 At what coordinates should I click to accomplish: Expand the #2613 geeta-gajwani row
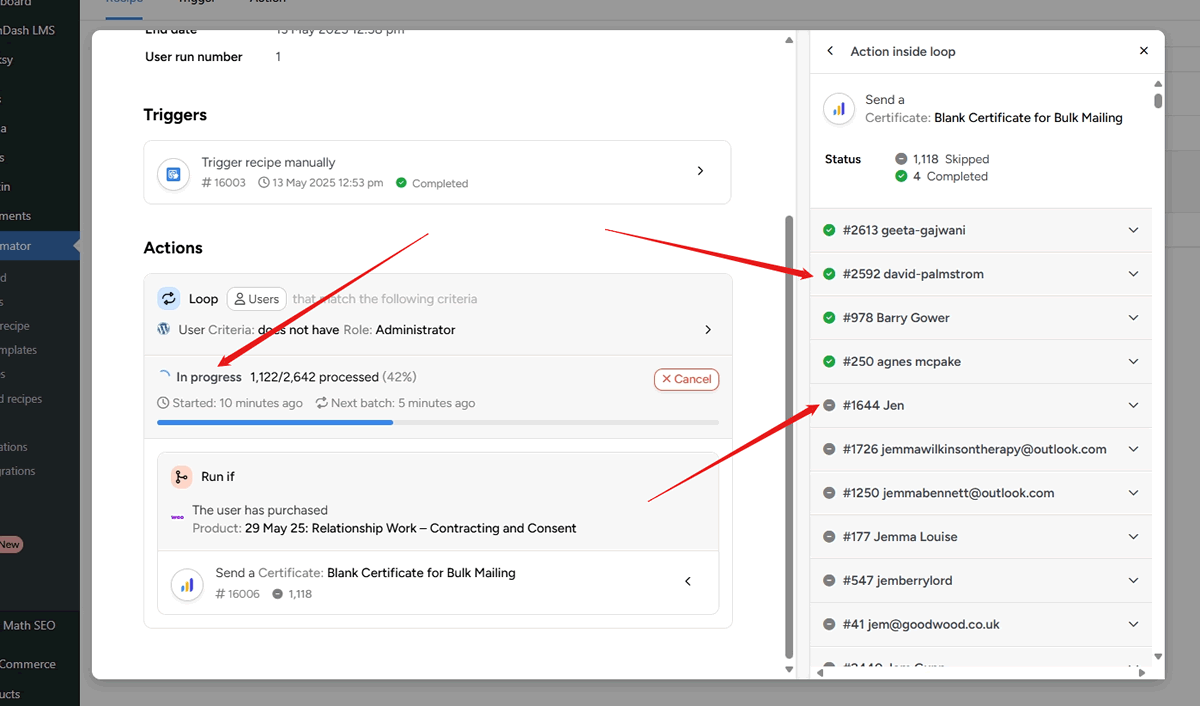[1133, 230]
